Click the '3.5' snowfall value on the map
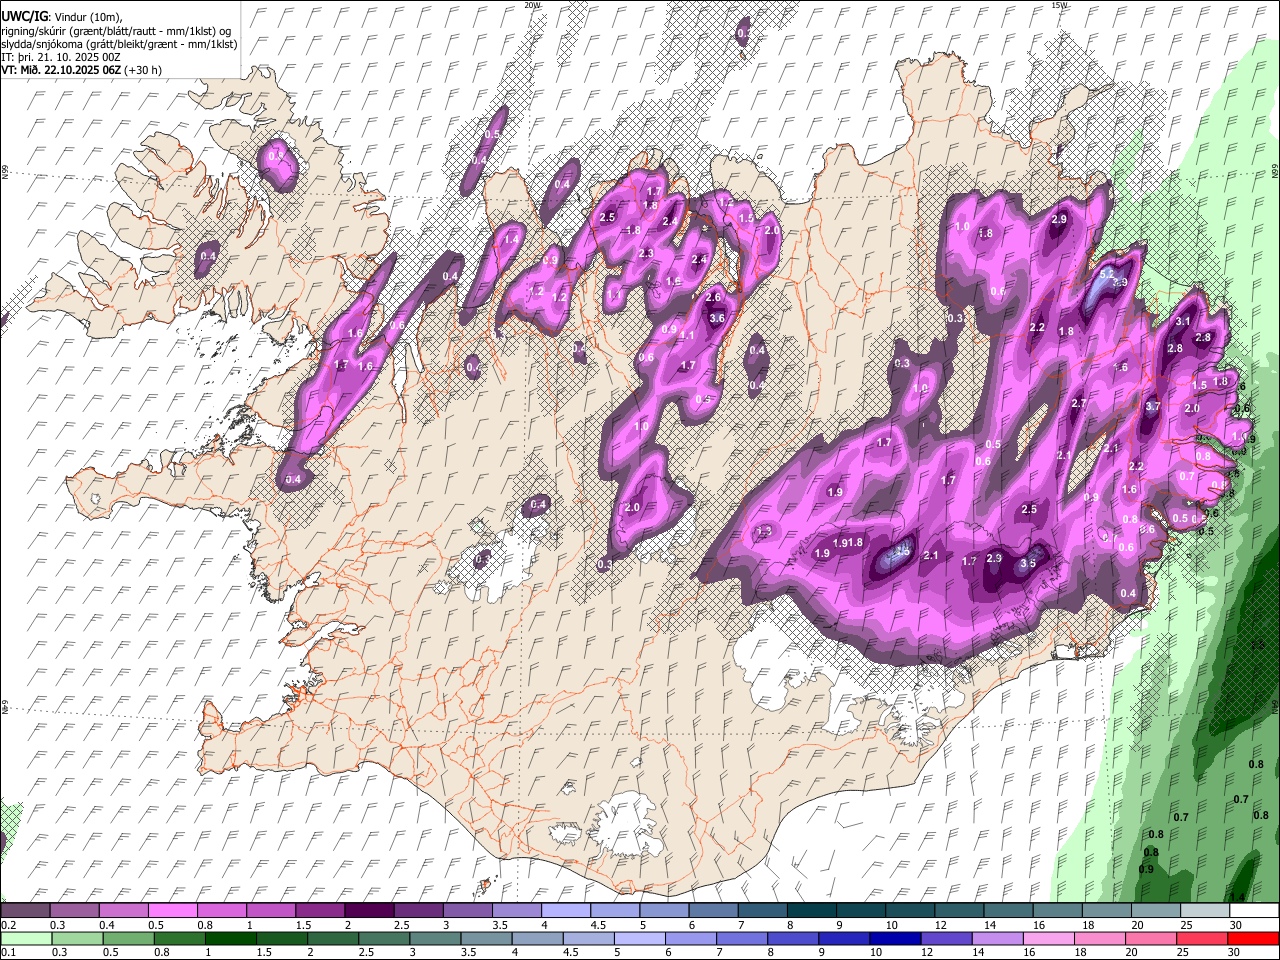Image resolution: width=1280 pixels, height=960 pixels. (x=1027, y=564)
